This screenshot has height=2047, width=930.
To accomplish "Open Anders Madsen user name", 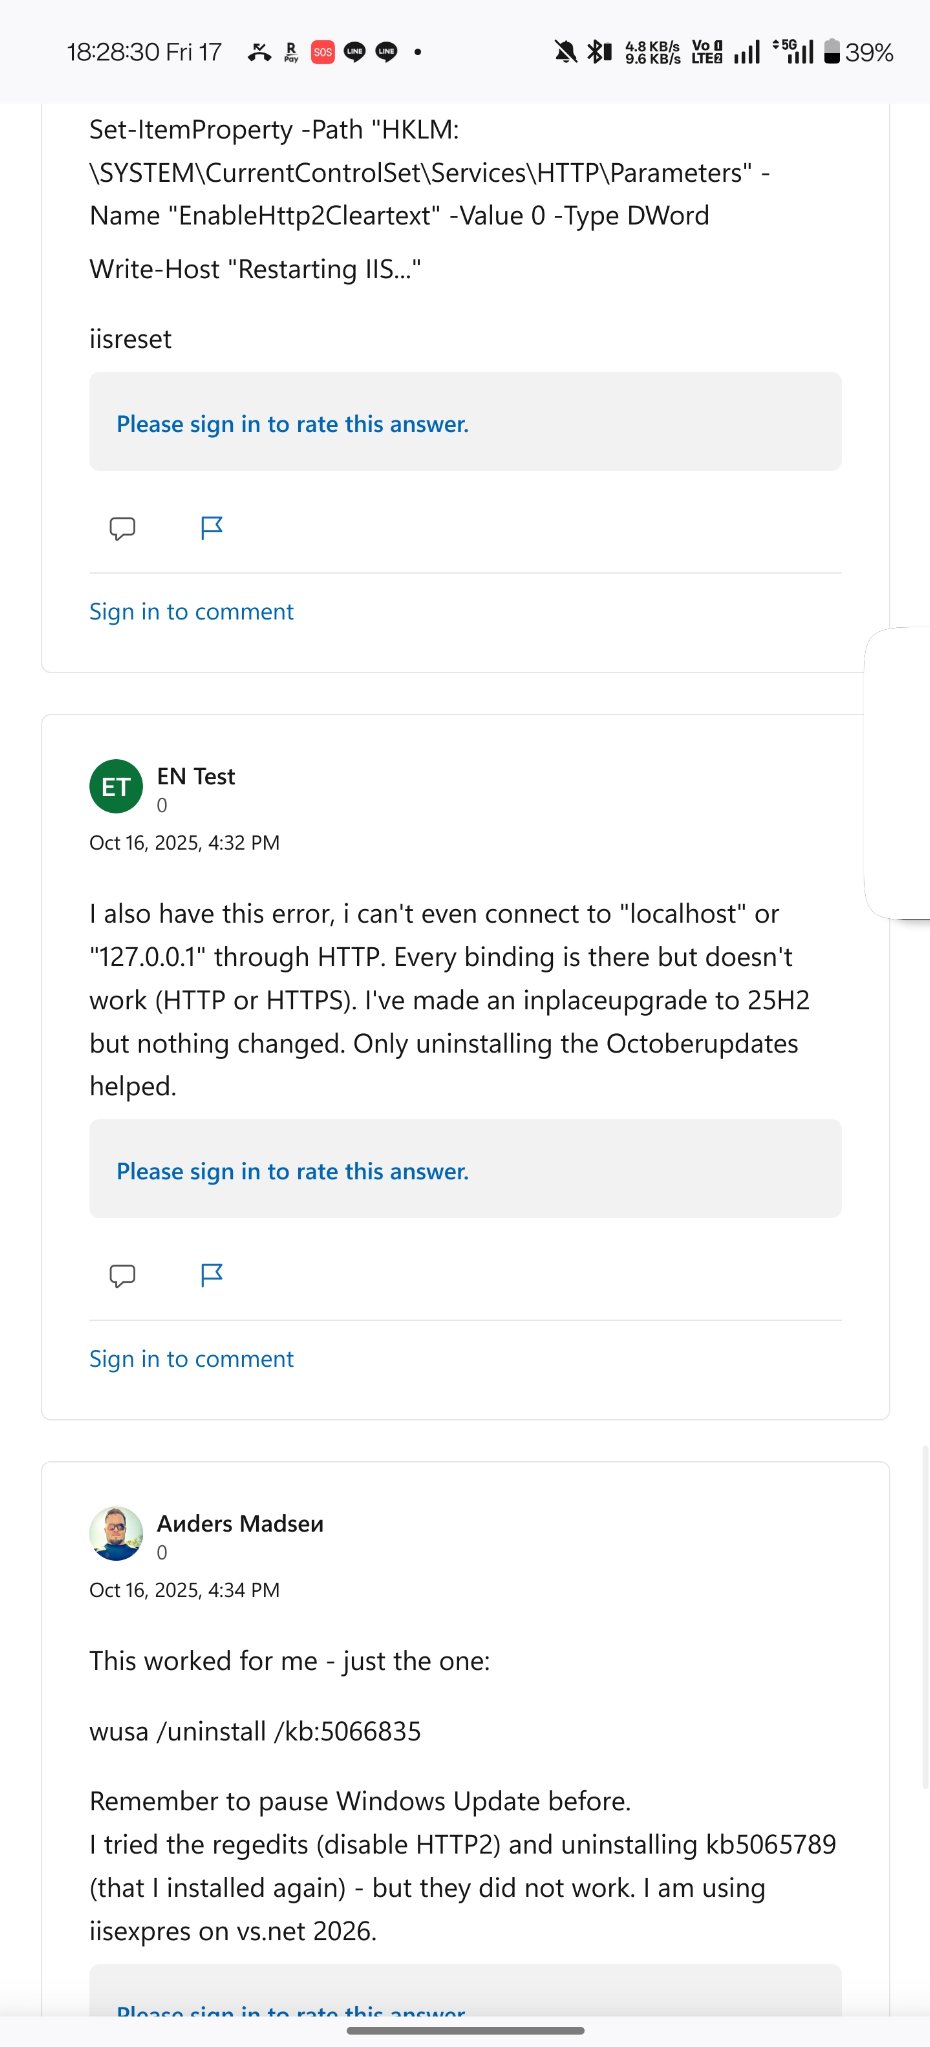I will click(240, 1524).
